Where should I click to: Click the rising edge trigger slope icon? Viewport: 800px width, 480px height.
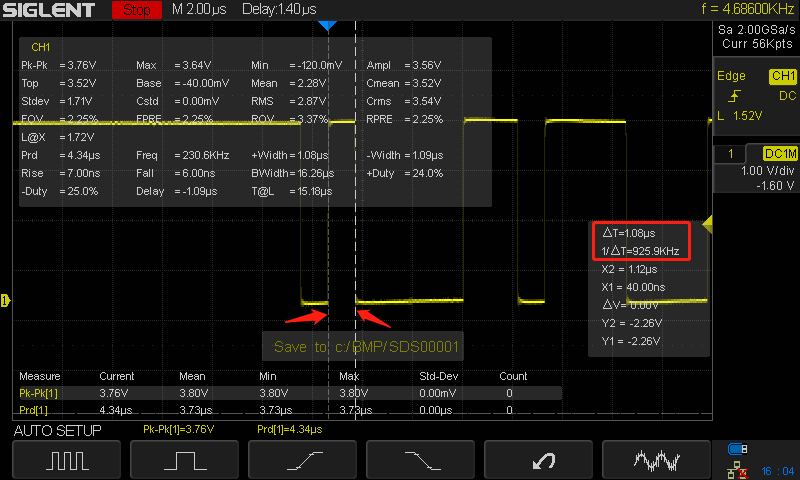click(x=734, y=96)
